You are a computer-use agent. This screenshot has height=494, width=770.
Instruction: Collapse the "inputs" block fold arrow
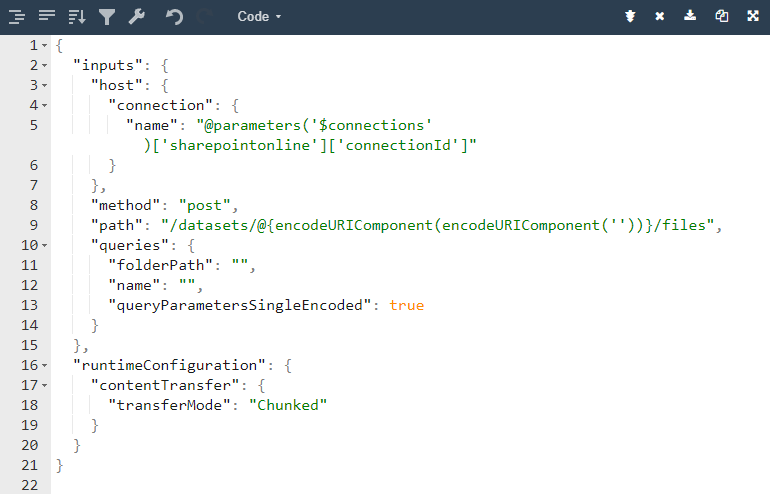45,65
